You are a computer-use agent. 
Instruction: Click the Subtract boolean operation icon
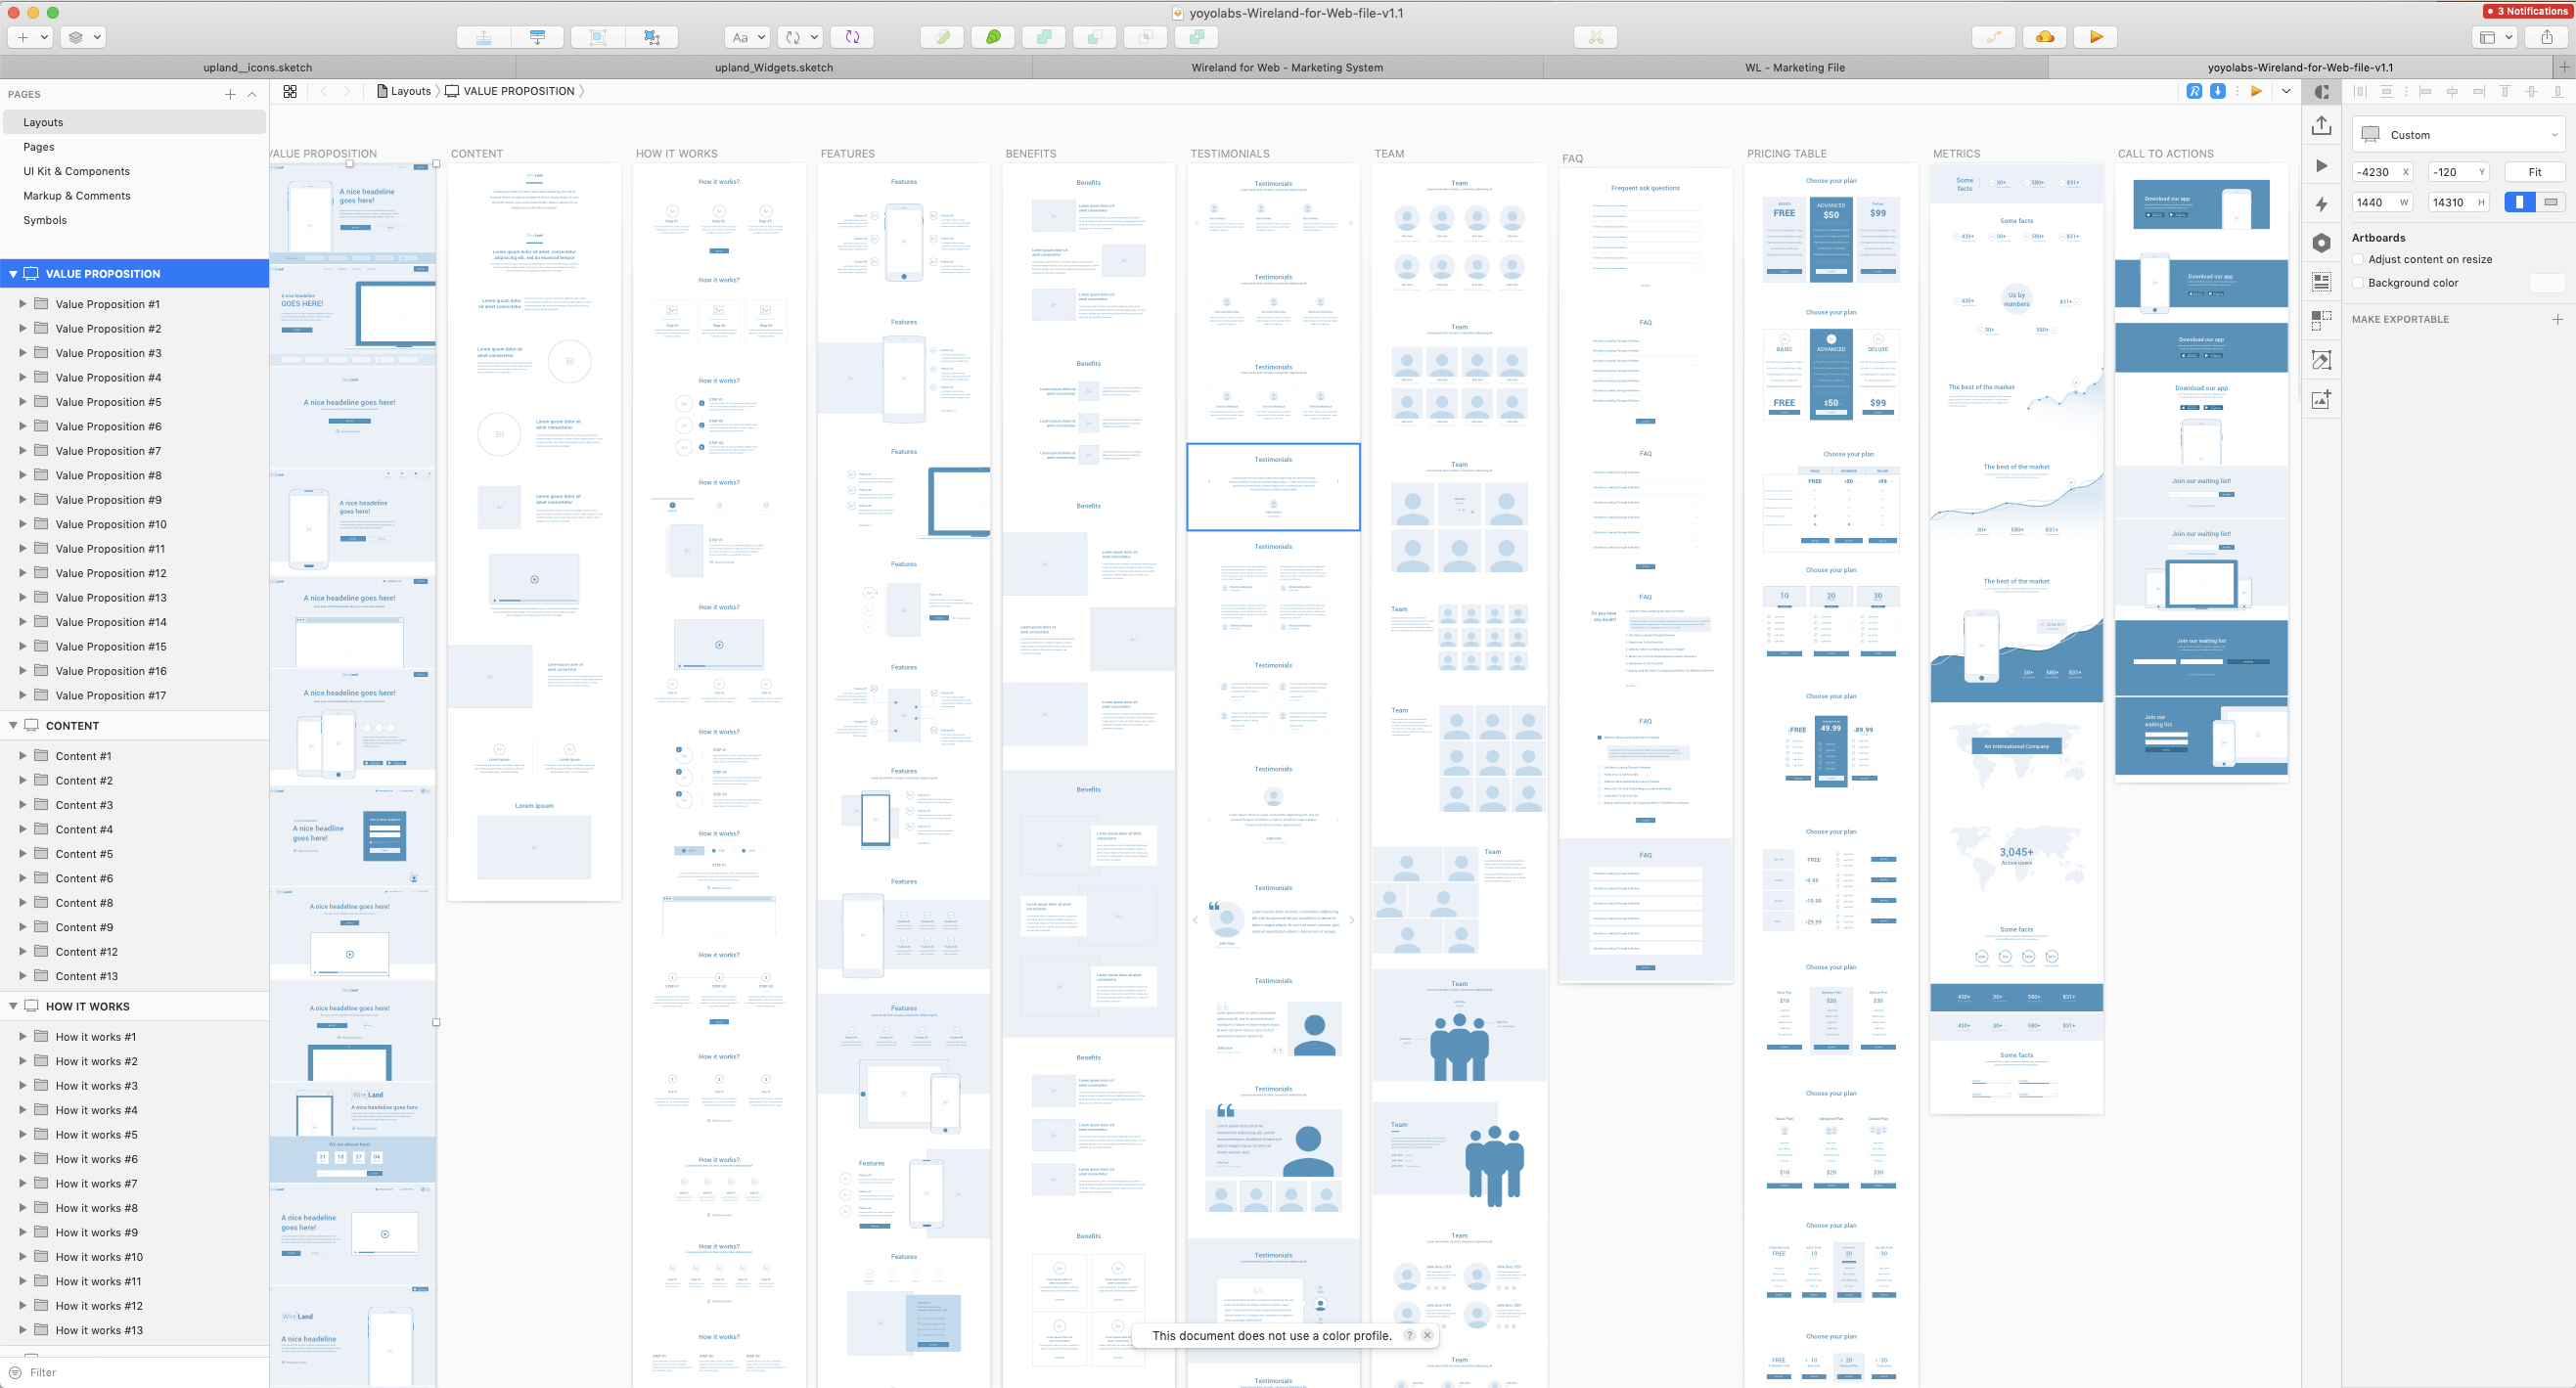point(1094,37)
